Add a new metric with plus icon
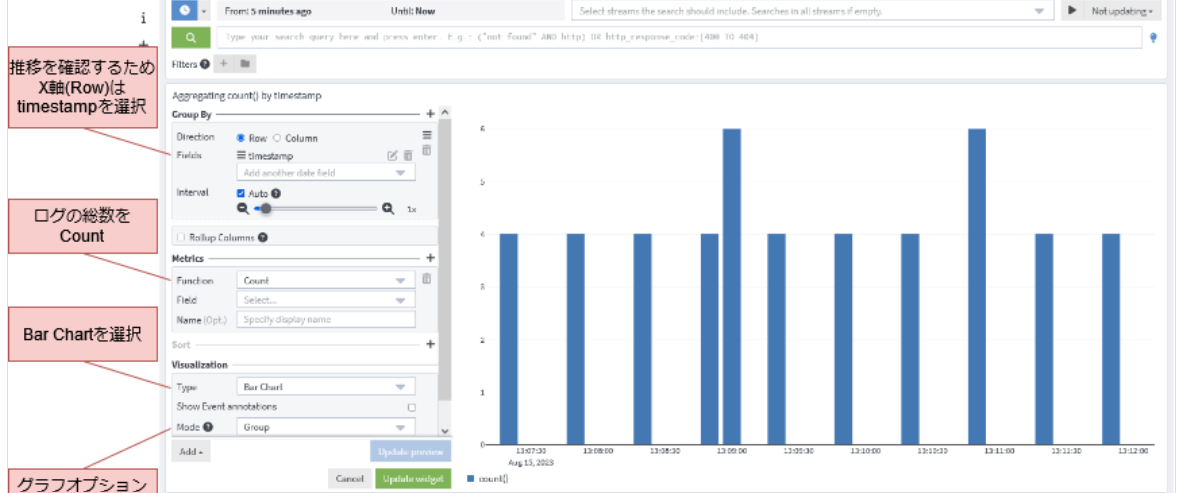Viewport: 1177px width, 493px height. click(430, 258)
